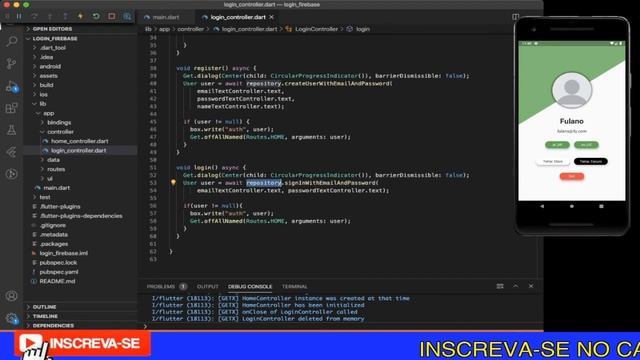The height and width of the screenshot is (360, 640).
Task: Open Run and Debug view
Action: [11, 86]
